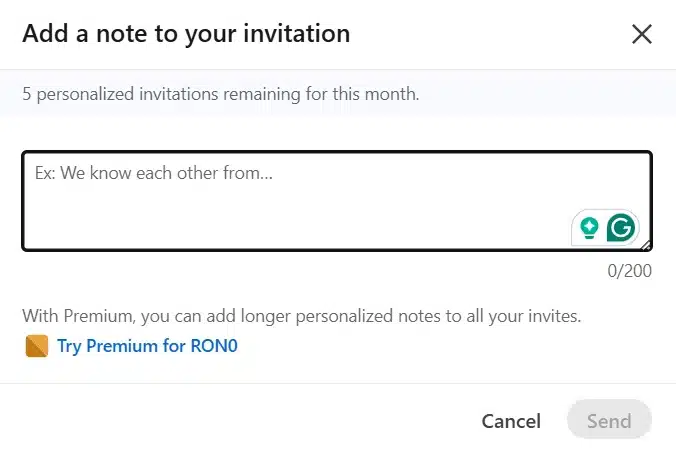Click the 'Ex: We know each other' placeholder
Screen dimensions: 676x450
click(x=153, y=173)
